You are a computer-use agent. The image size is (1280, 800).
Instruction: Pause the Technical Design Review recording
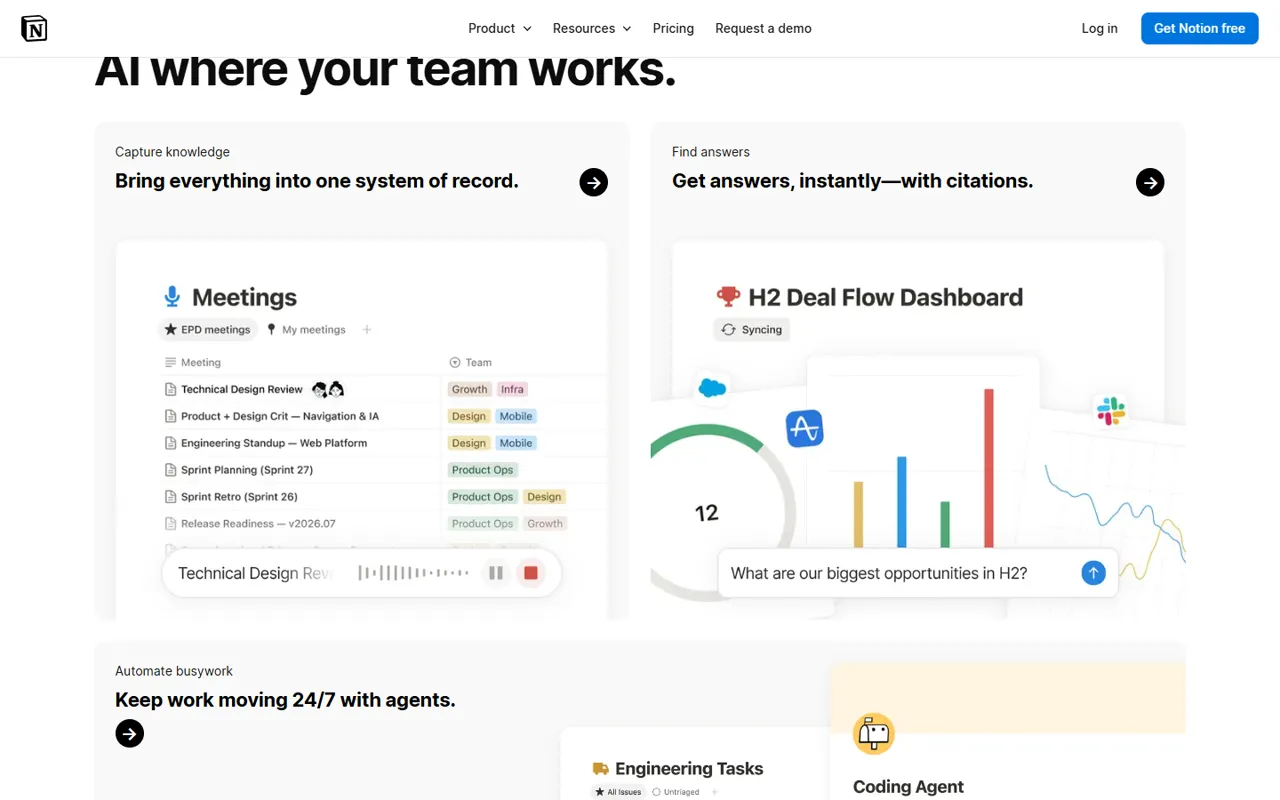(496, 573)
